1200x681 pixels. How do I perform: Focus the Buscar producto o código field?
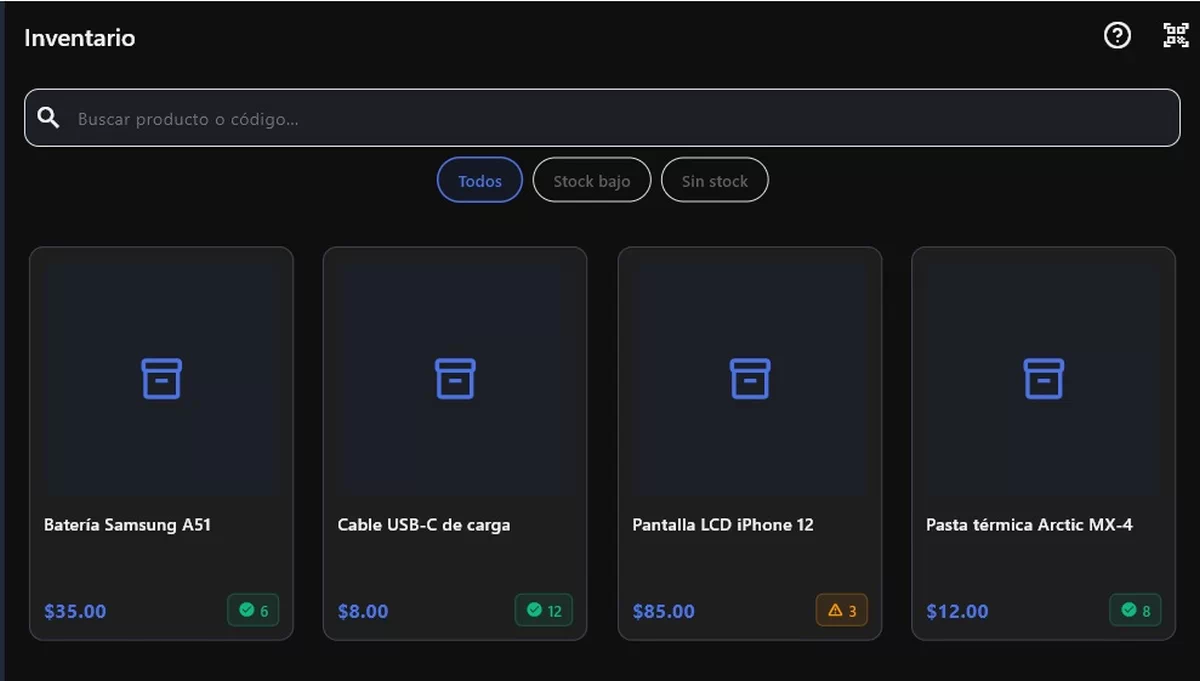(x=602, y=118)
